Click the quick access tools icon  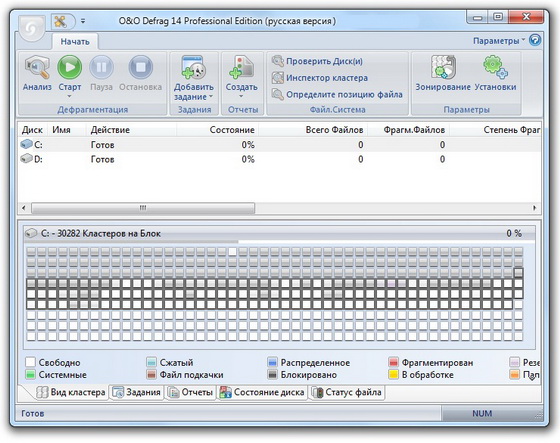pyautogui.click(x=60, y=21)
